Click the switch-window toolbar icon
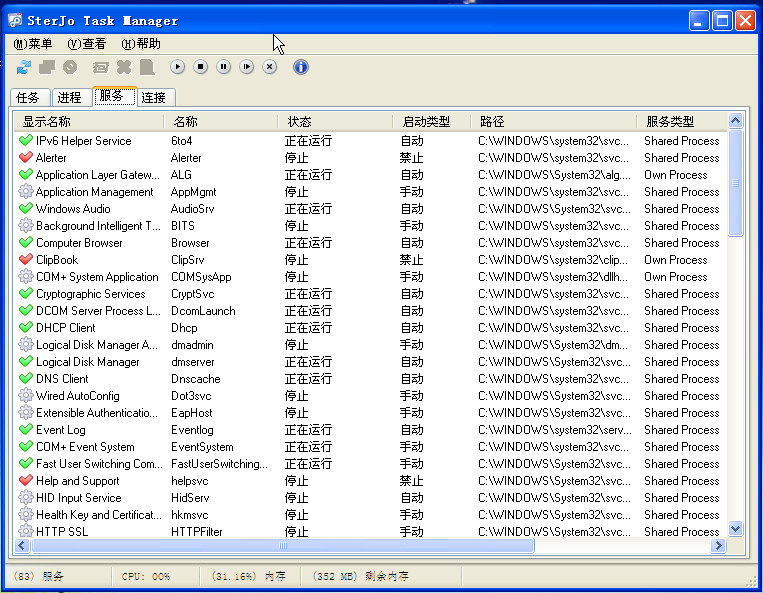 [x=47, y=67]
